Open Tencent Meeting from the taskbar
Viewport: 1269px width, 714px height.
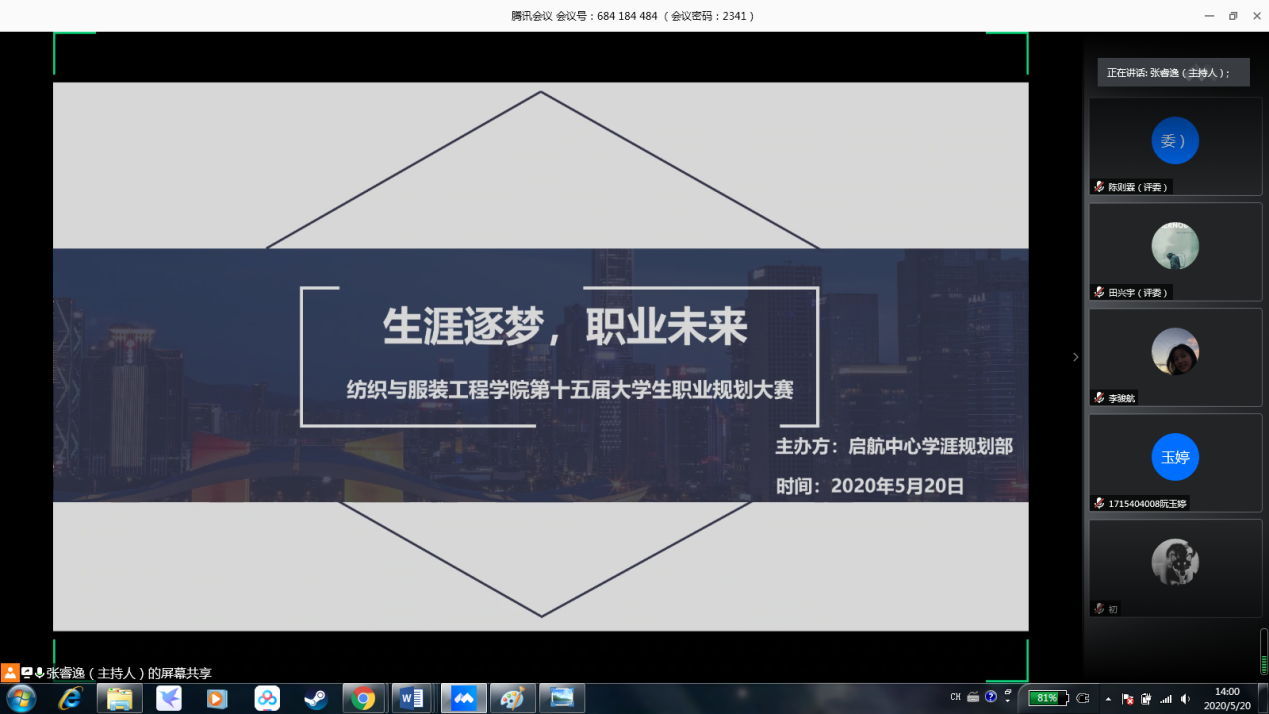coord(464,698)
